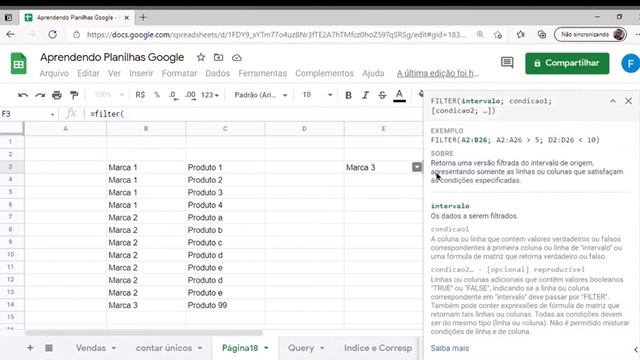Open the 100% zoom dropdown
Viewport: 640px width, 360px height.
click(x=109, y=95)
